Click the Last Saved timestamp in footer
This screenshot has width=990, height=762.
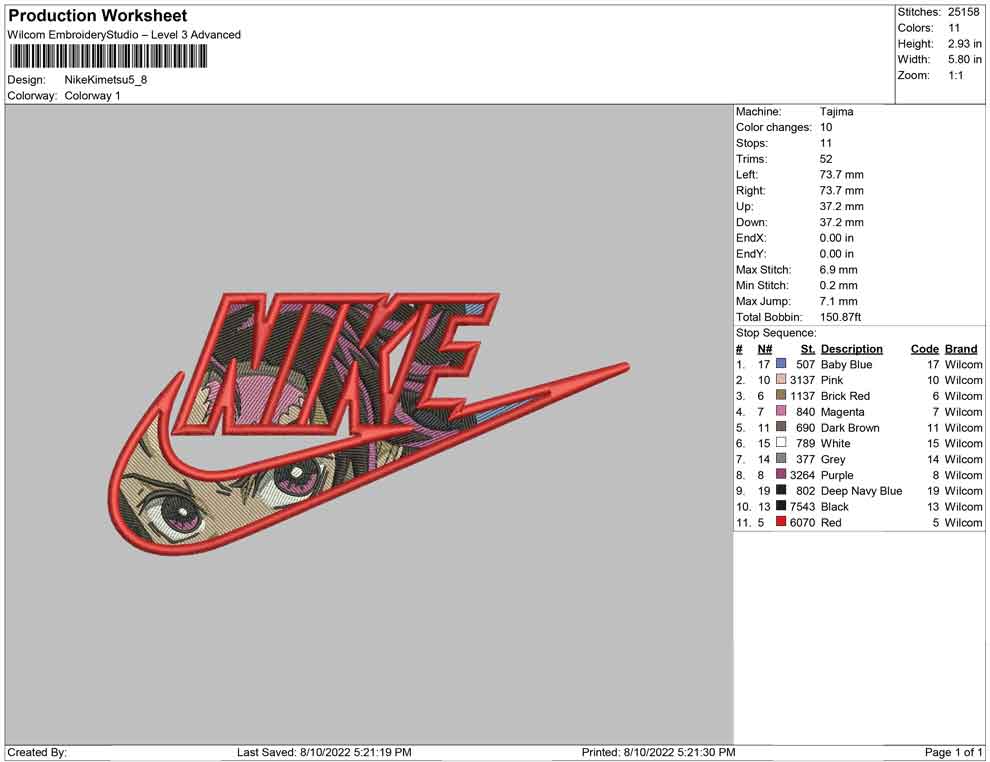tap(324, 752)
